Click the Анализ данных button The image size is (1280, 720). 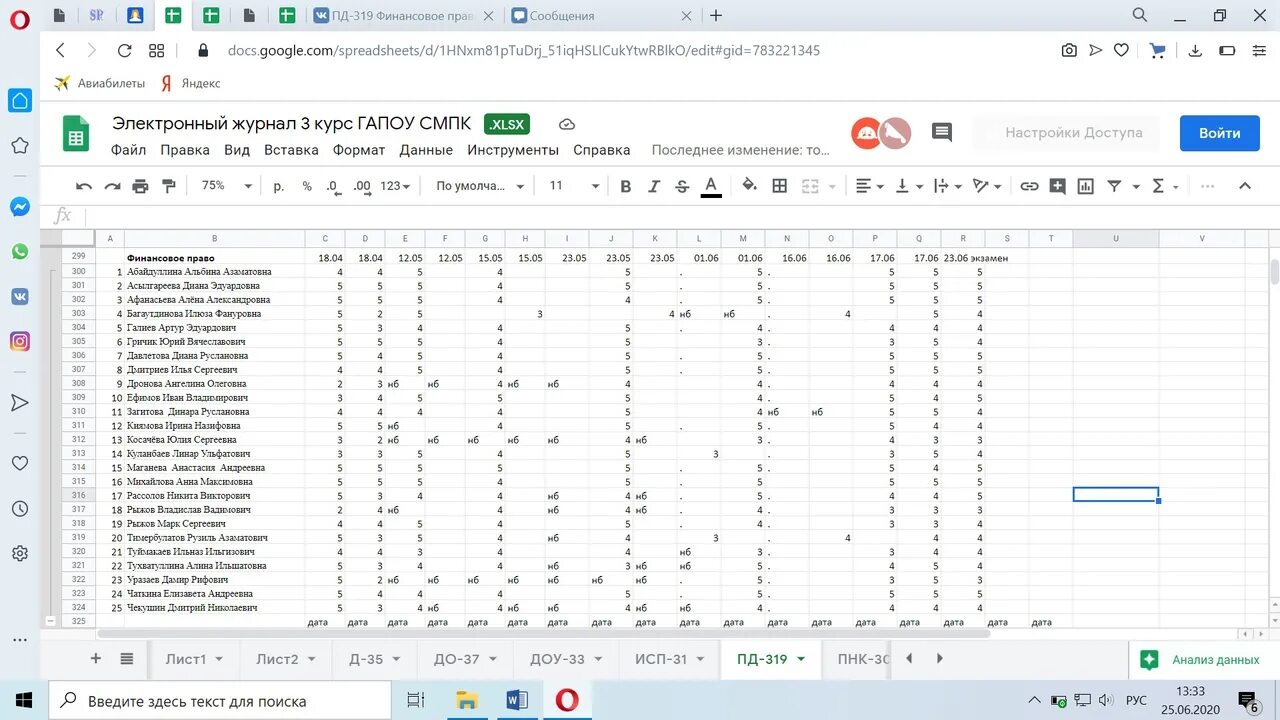coord(1200,660)
